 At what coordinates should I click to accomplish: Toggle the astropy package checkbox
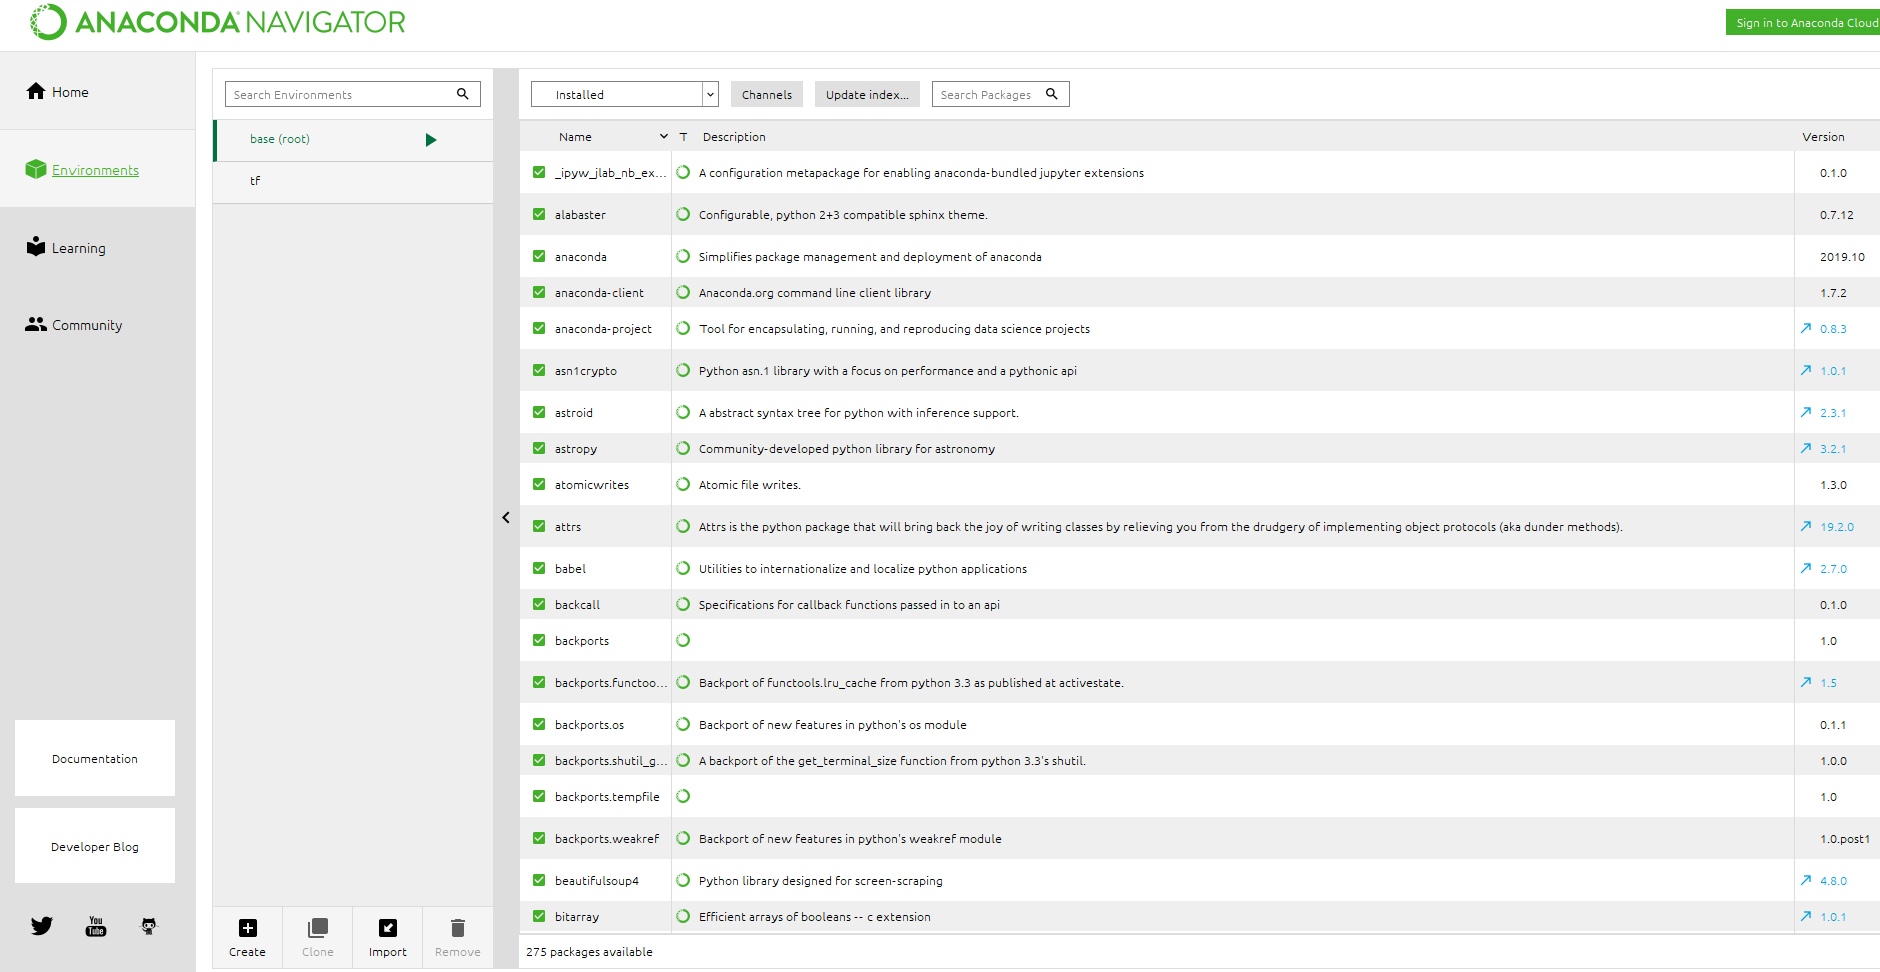click(x=539, y=448)
